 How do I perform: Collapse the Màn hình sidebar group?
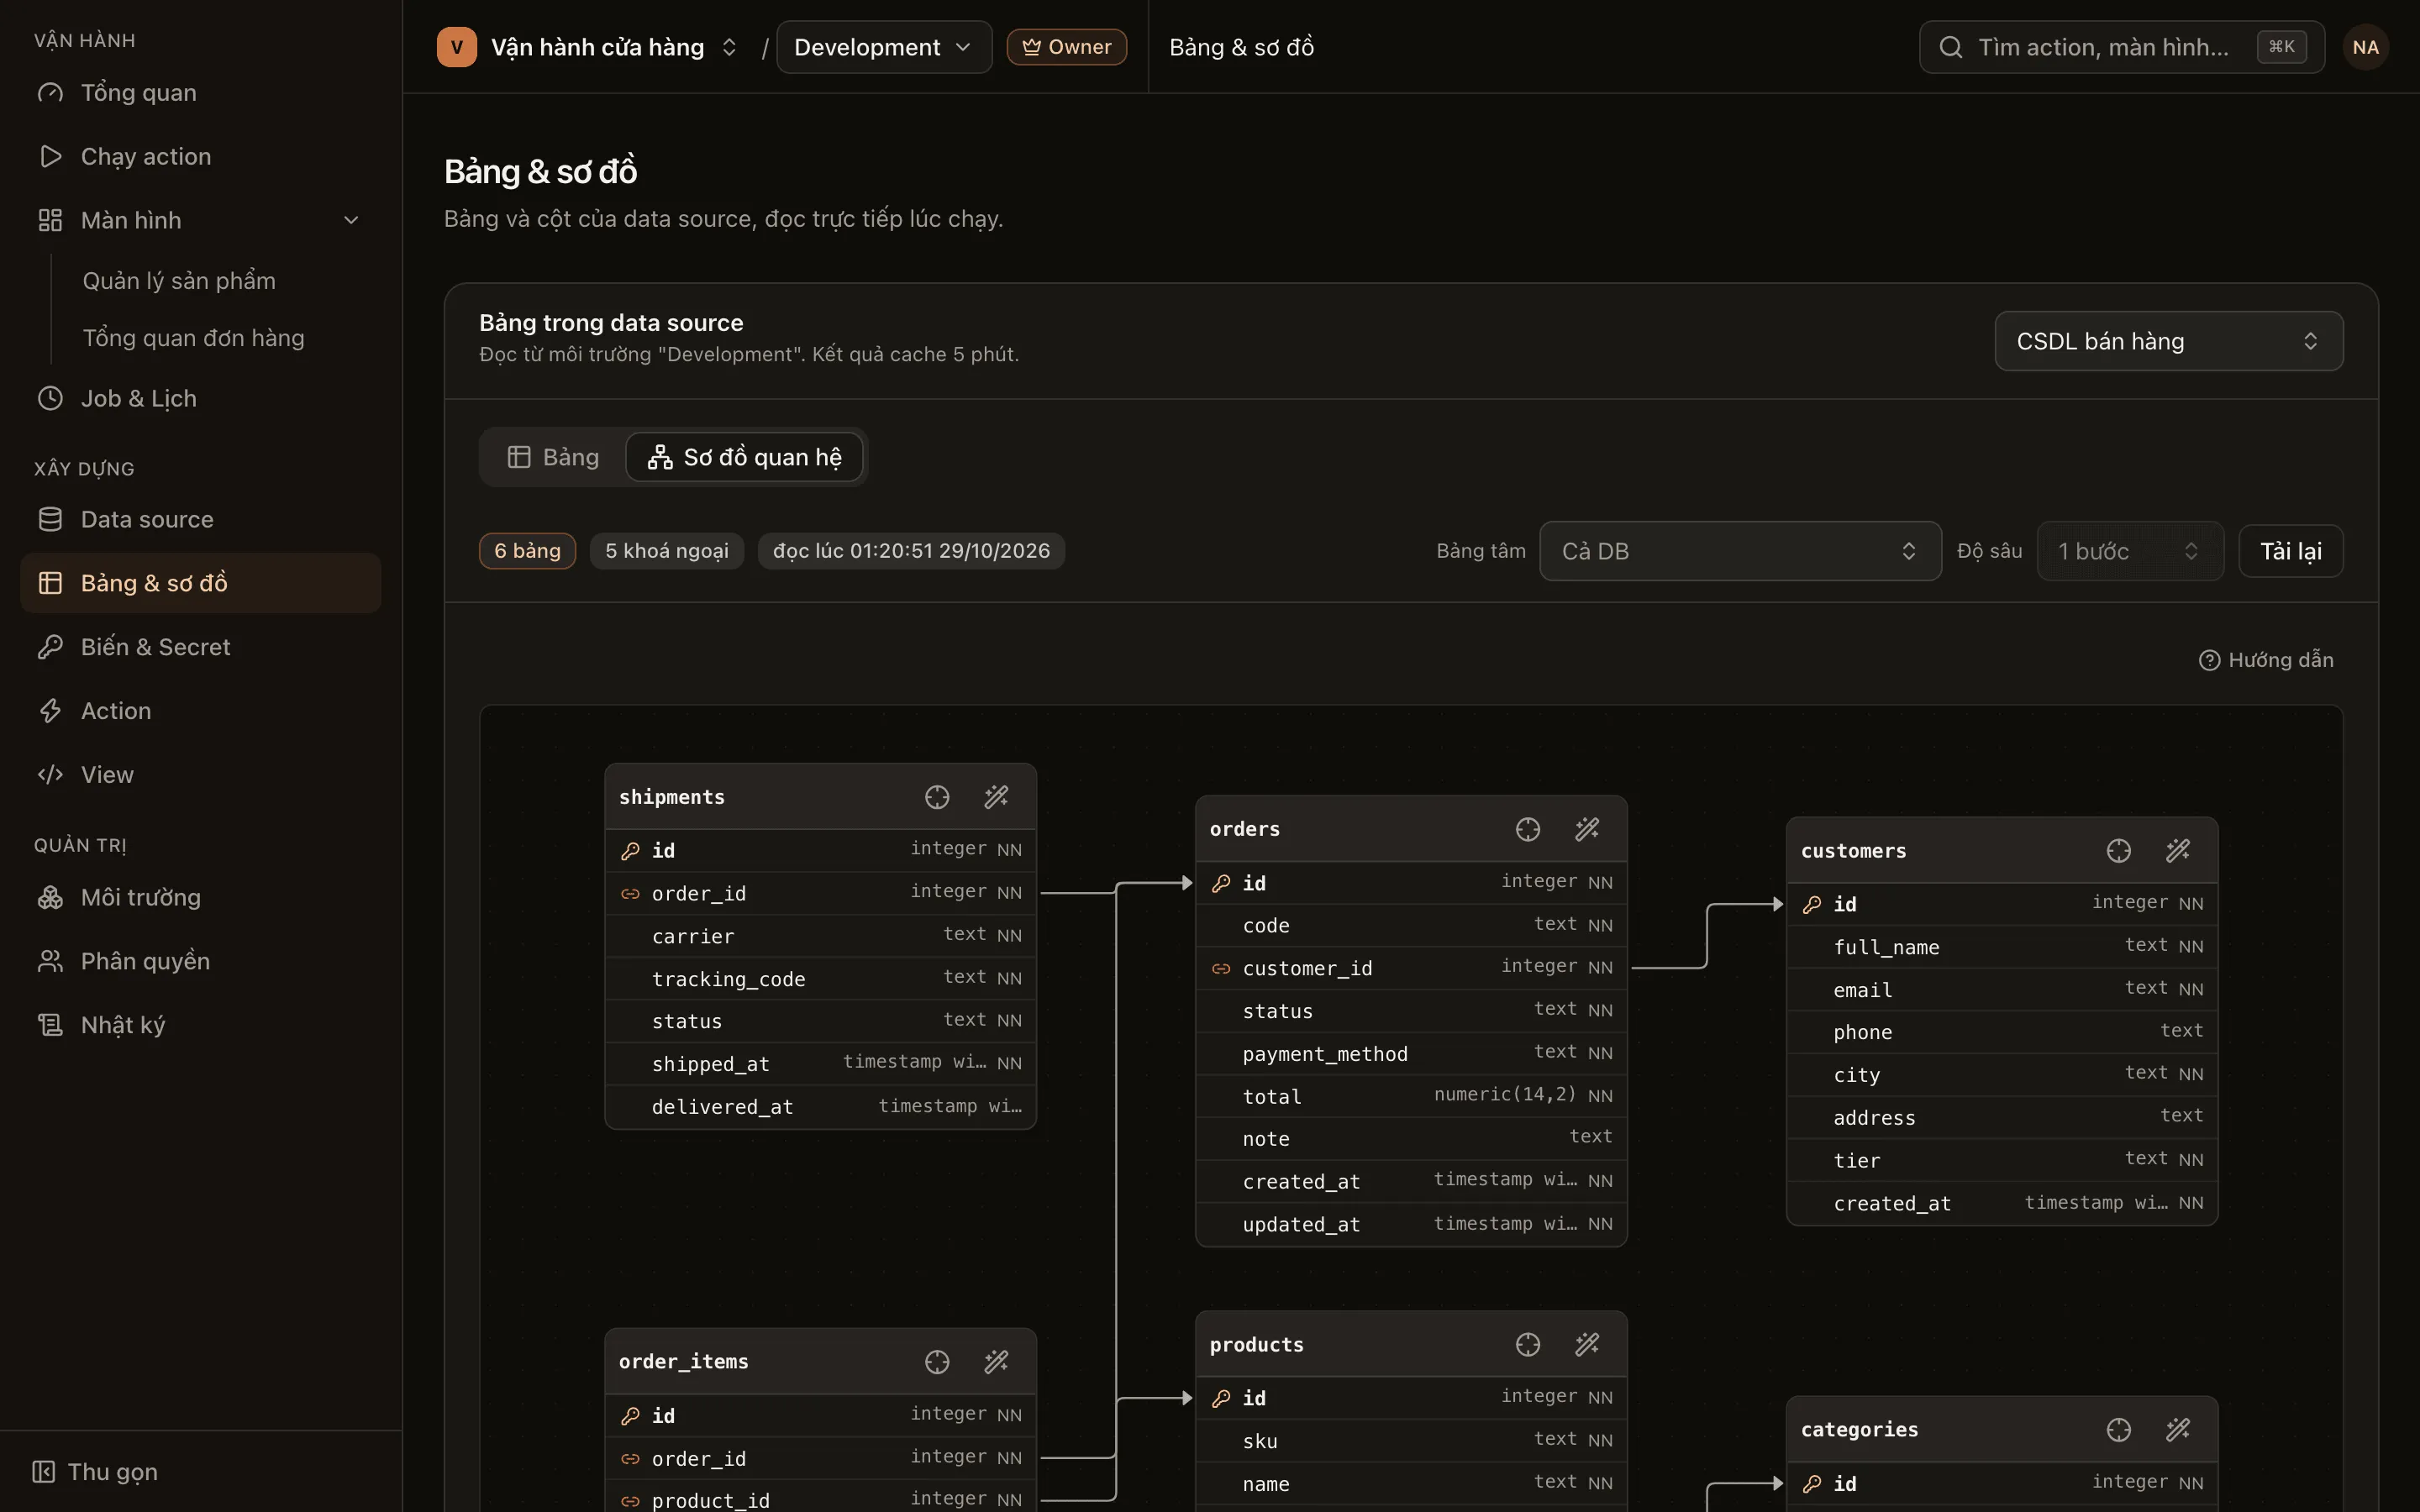(x=201, y=220)
